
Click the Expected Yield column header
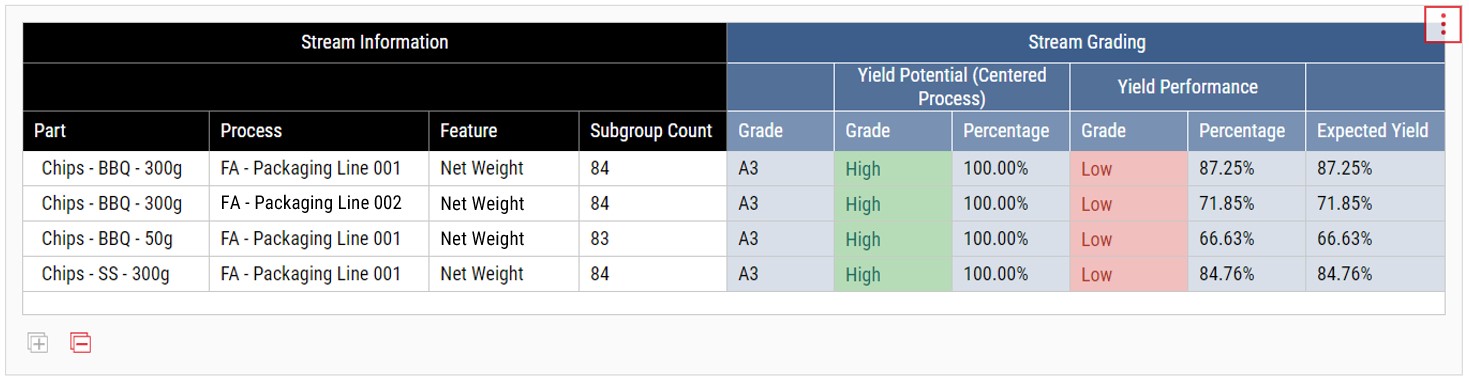1375,131
